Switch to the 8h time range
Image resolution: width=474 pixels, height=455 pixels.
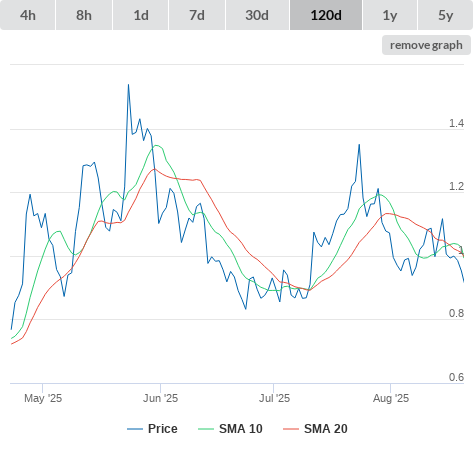click(84, 15)
